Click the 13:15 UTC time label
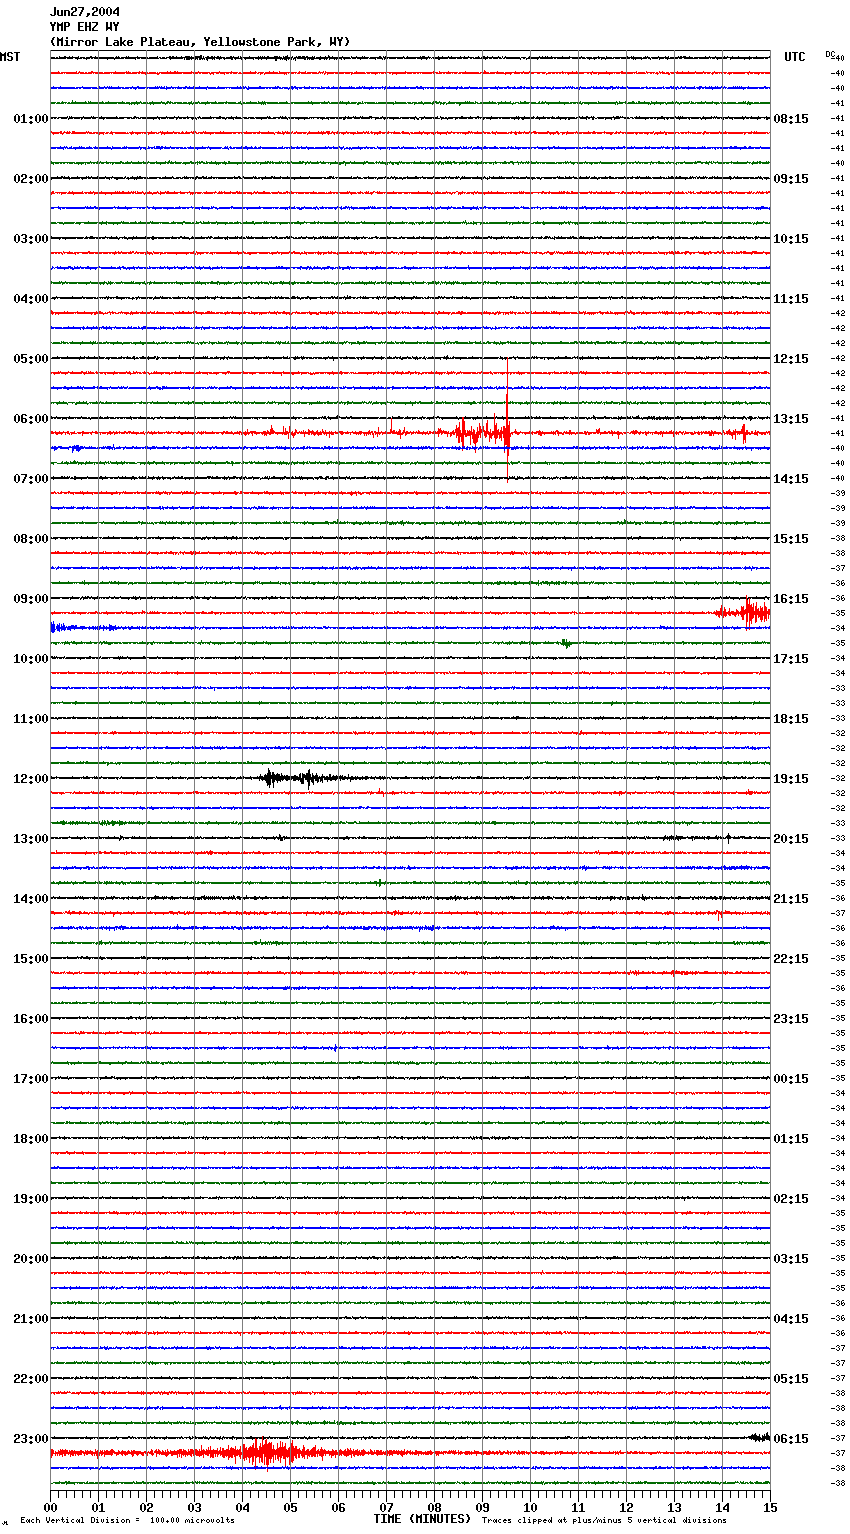This screenshot has width=850, height=1534. [791, 419]
